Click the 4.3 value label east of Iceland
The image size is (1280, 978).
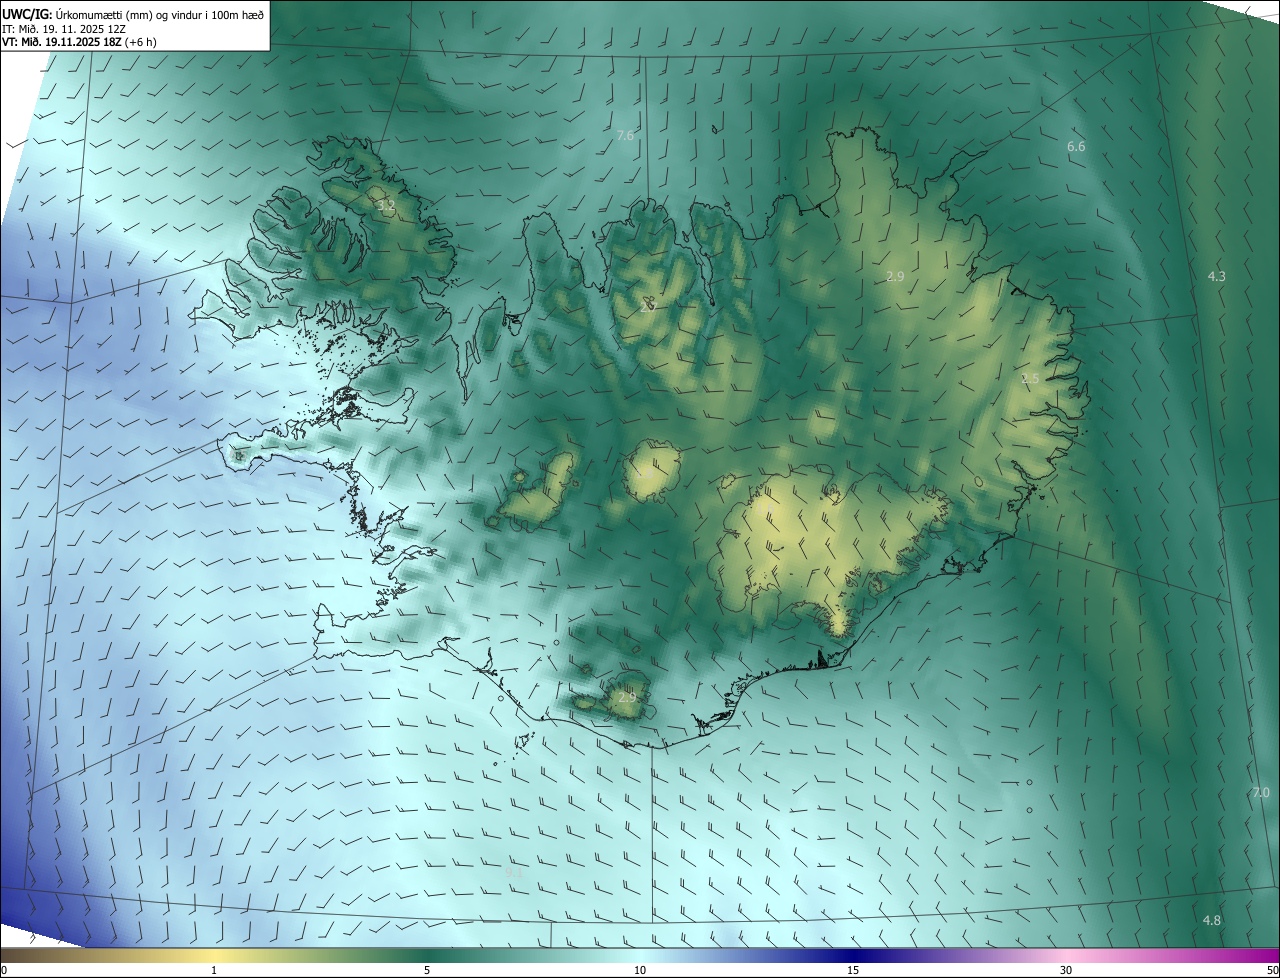(1217, 276)
